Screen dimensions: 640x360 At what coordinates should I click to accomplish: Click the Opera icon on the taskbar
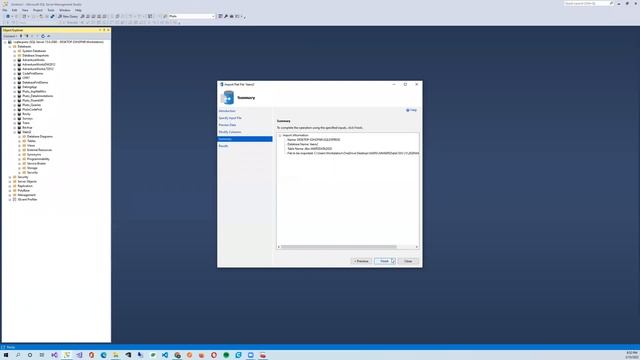pyautogui.click(x=214, y=355)
